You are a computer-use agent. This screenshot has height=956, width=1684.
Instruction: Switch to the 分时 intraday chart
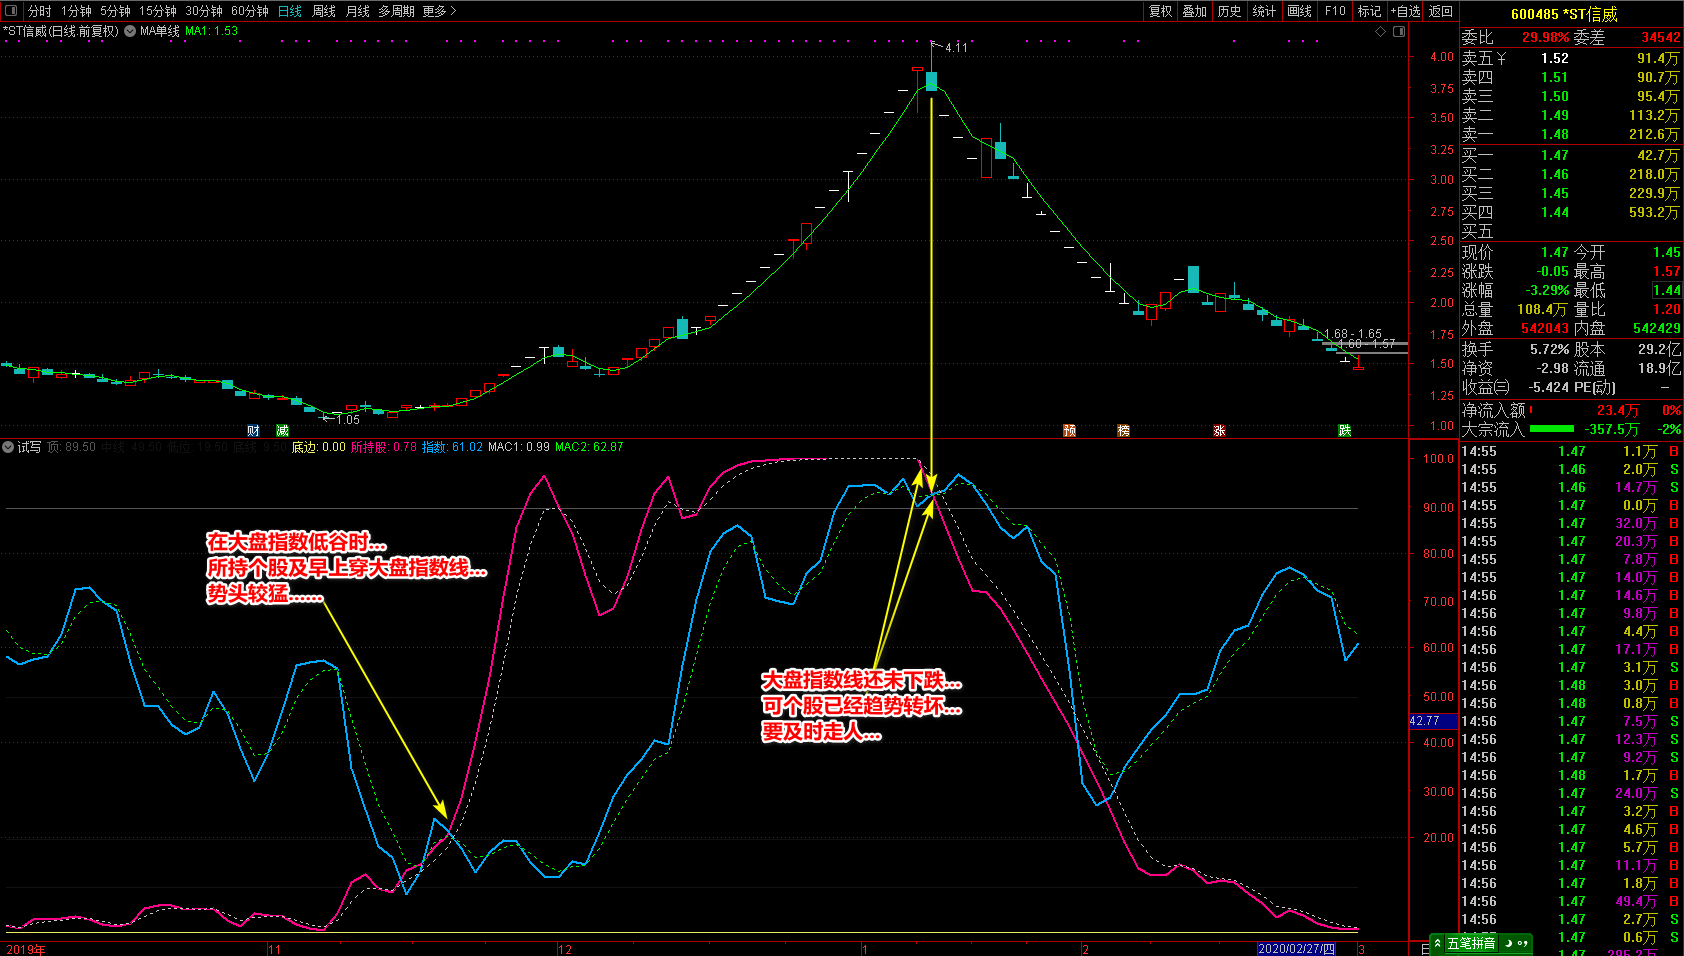[39, 11]
